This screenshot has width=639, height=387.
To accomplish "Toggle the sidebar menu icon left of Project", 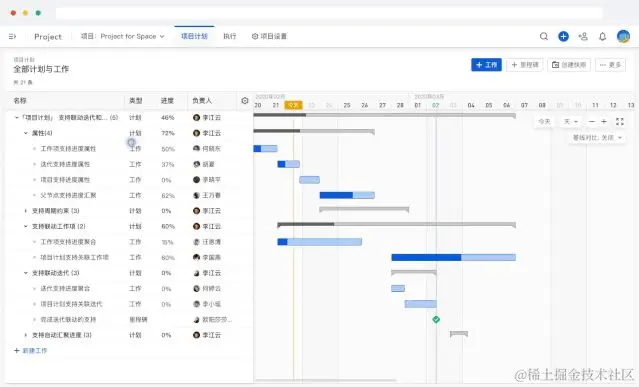I will (12, 36).
